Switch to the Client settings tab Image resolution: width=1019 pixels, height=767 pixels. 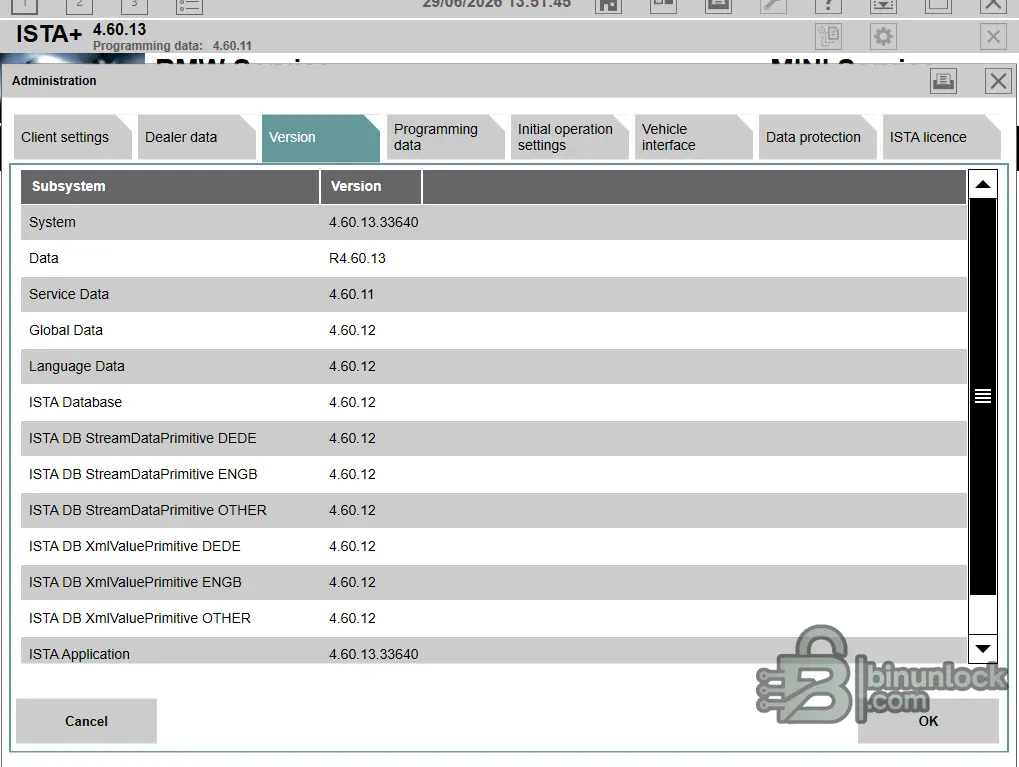pos(72,137)
